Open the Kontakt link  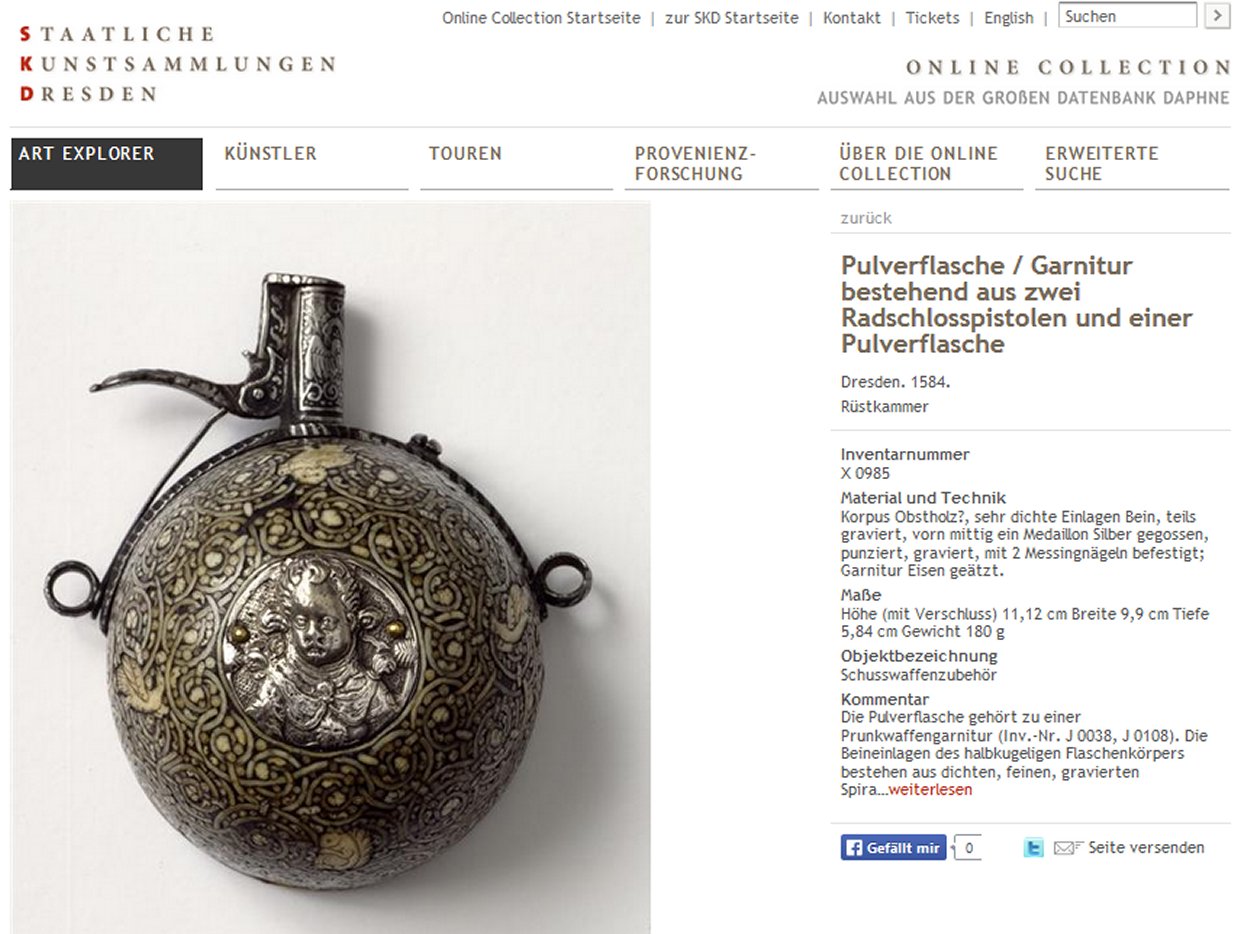pyautogui.click(x=852, y=18)
